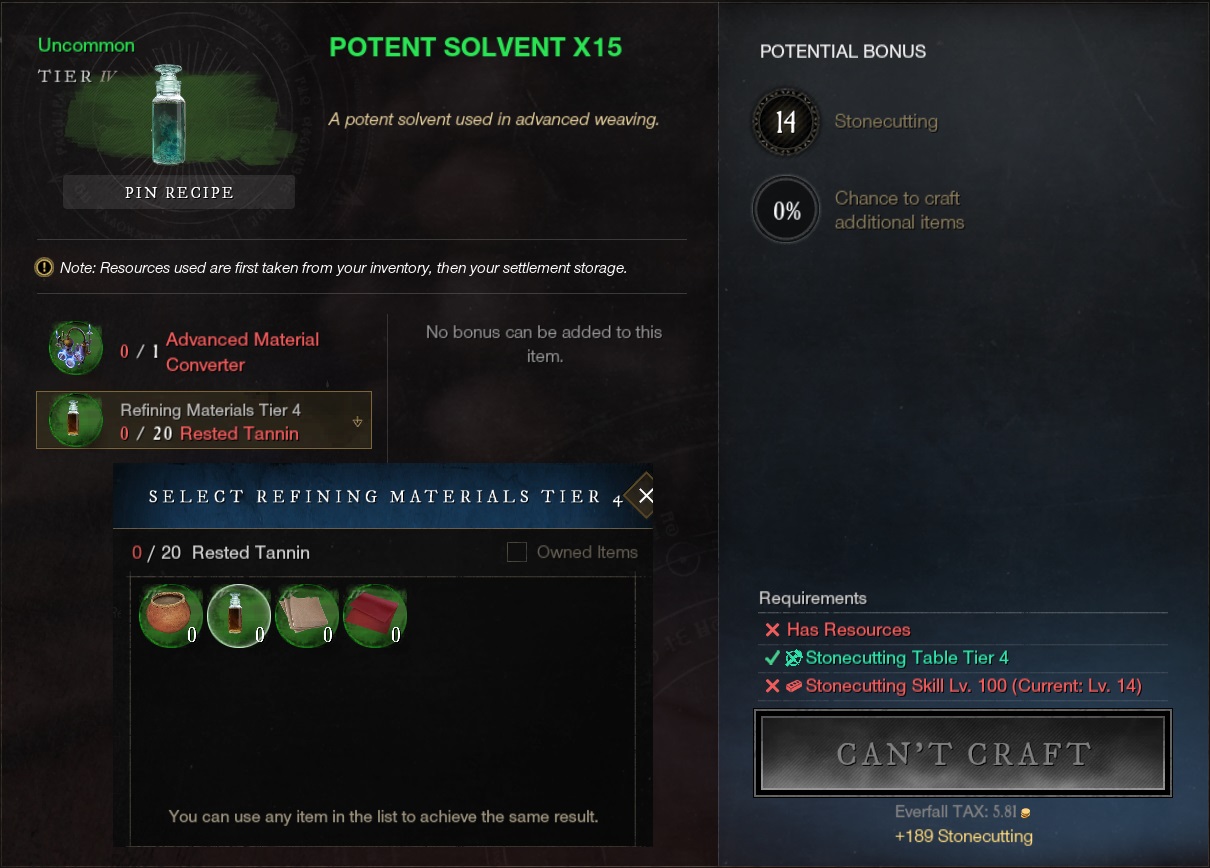The width and height of the screenshot is (1210, 868).
Task: Toggle the Owned Items checkbox
Action: tap(517, 552)
